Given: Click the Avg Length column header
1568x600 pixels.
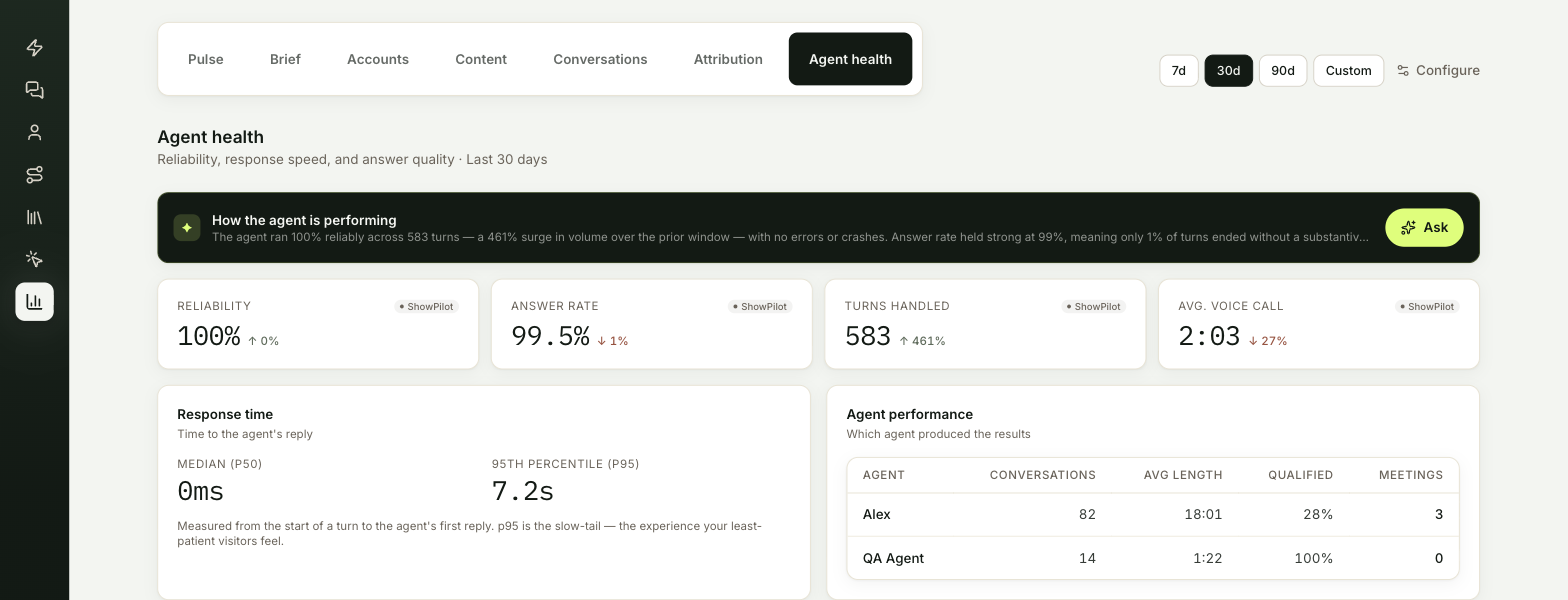Looking at the screenshot, I should (x=1183, y=475).
